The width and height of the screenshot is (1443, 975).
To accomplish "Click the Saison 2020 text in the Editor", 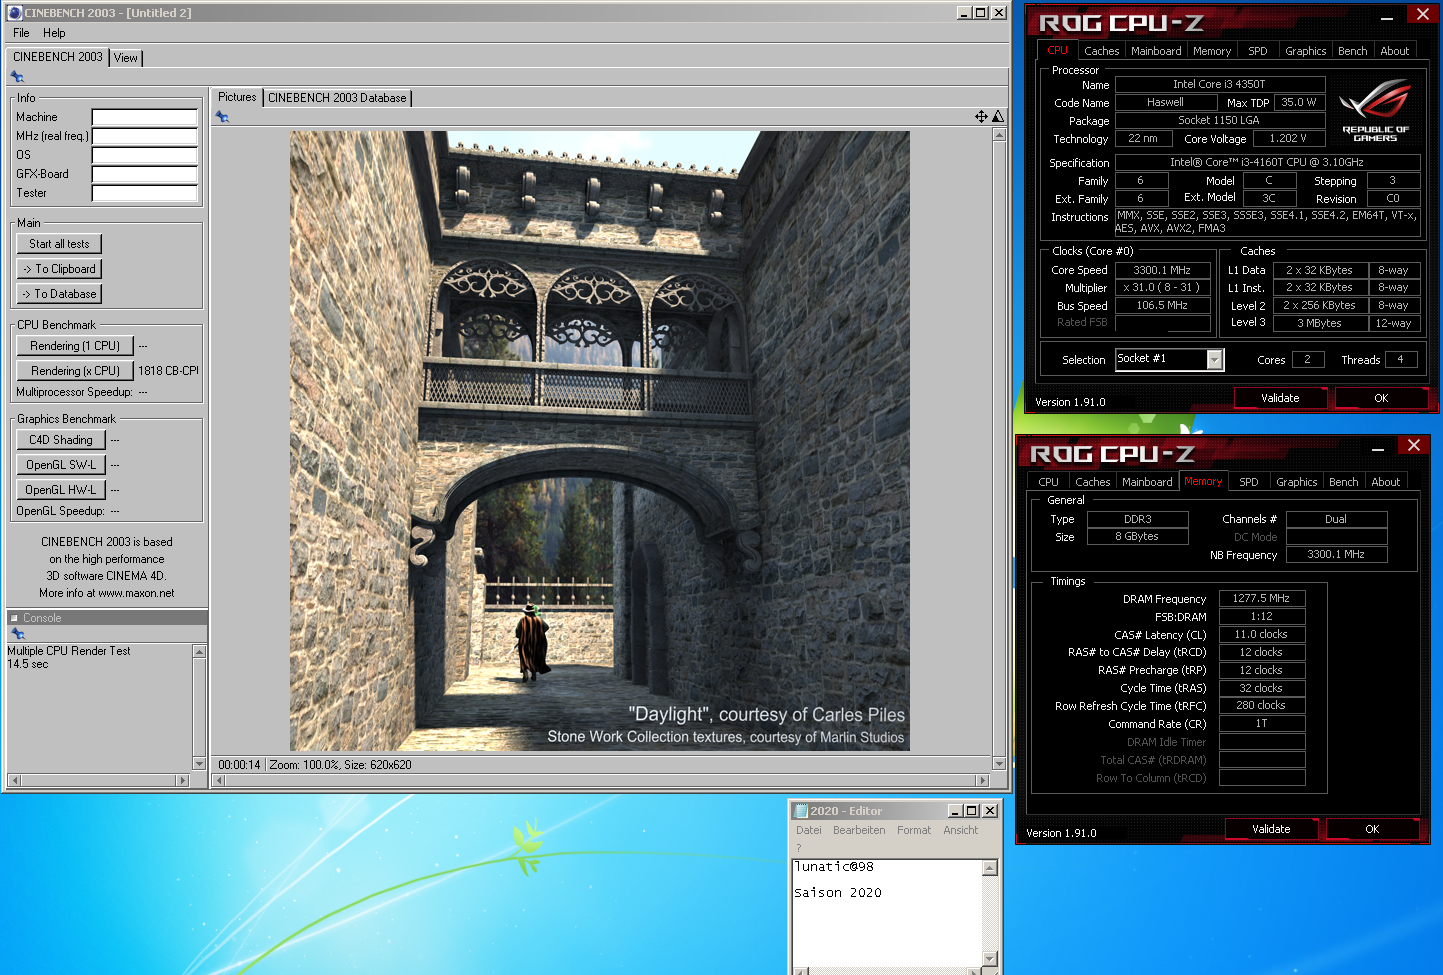I will [x=838, y=893].
